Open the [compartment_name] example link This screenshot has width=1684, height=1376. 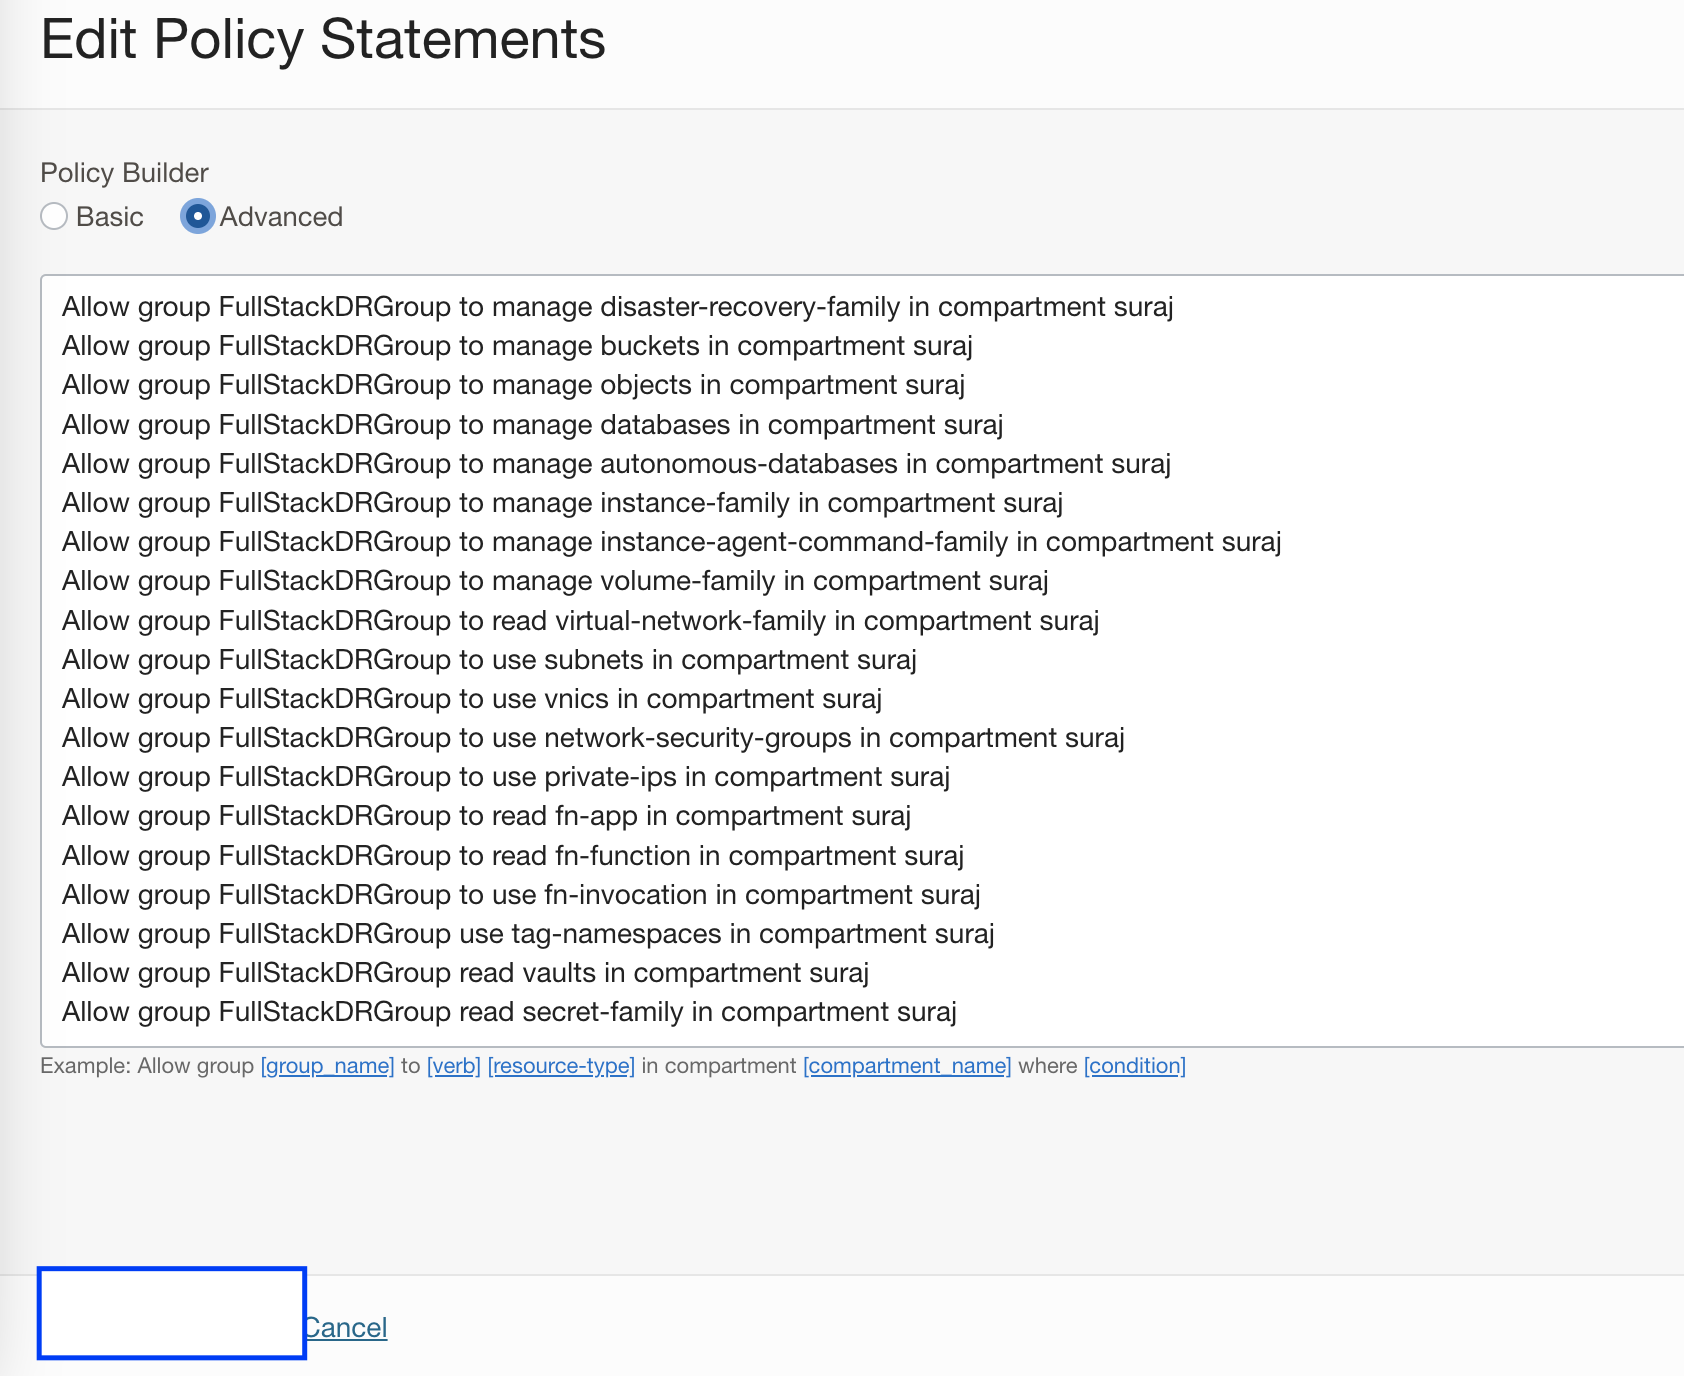point(907,1066)
